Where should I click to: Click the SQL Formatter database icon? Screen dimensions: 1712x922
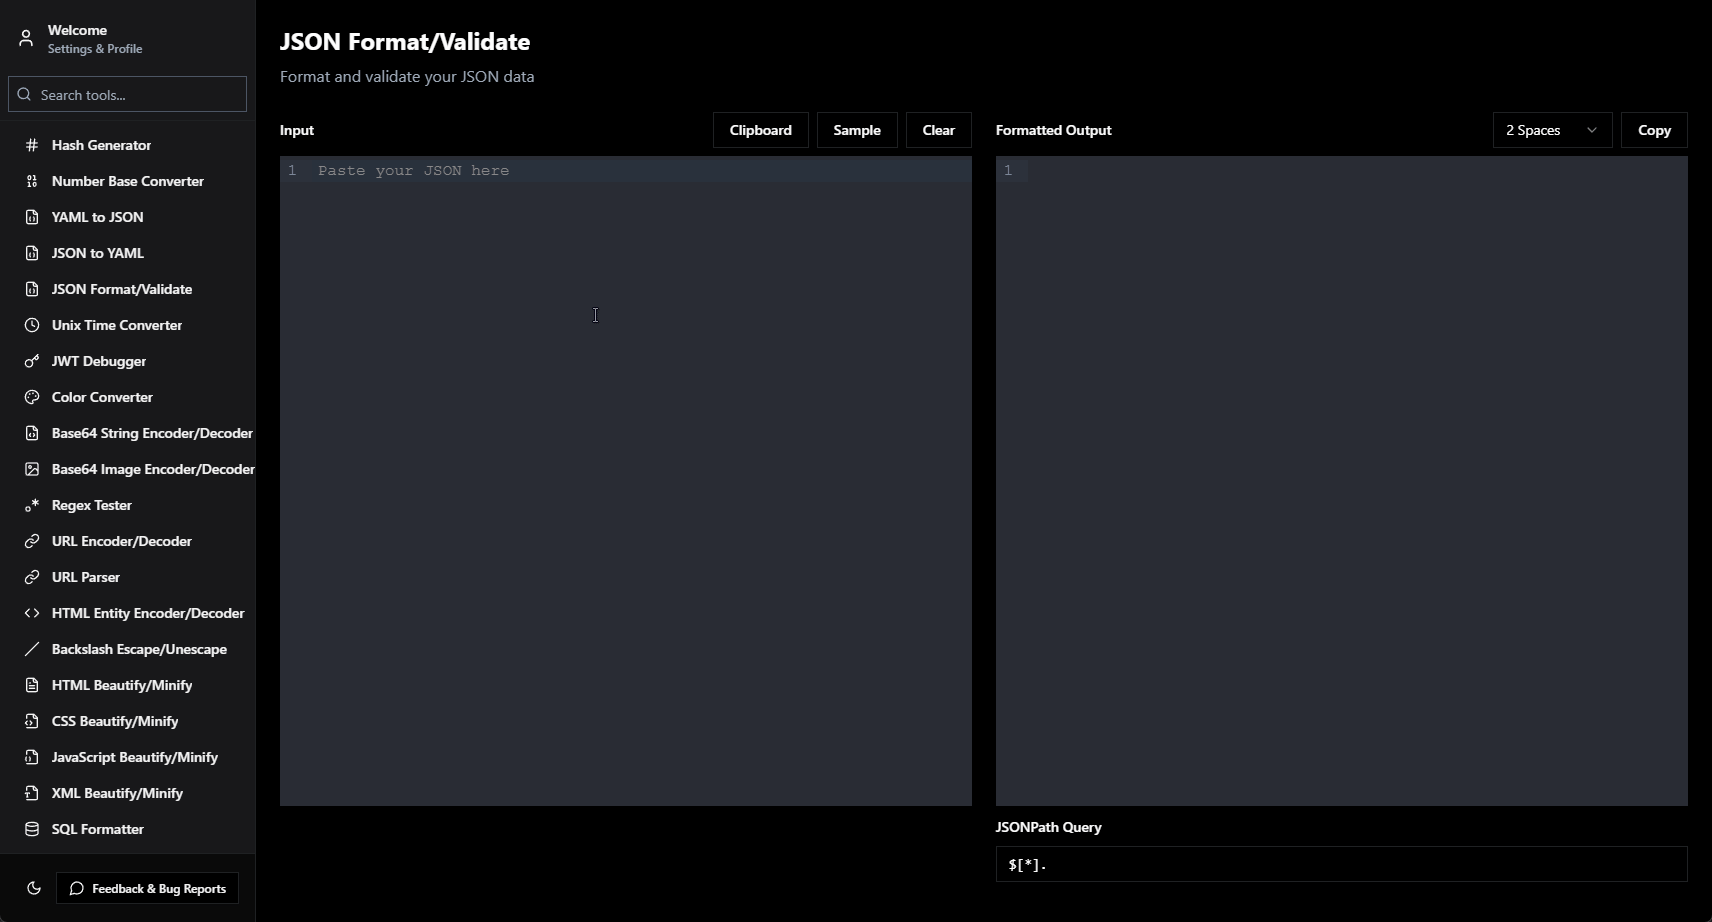pos(32,829)
